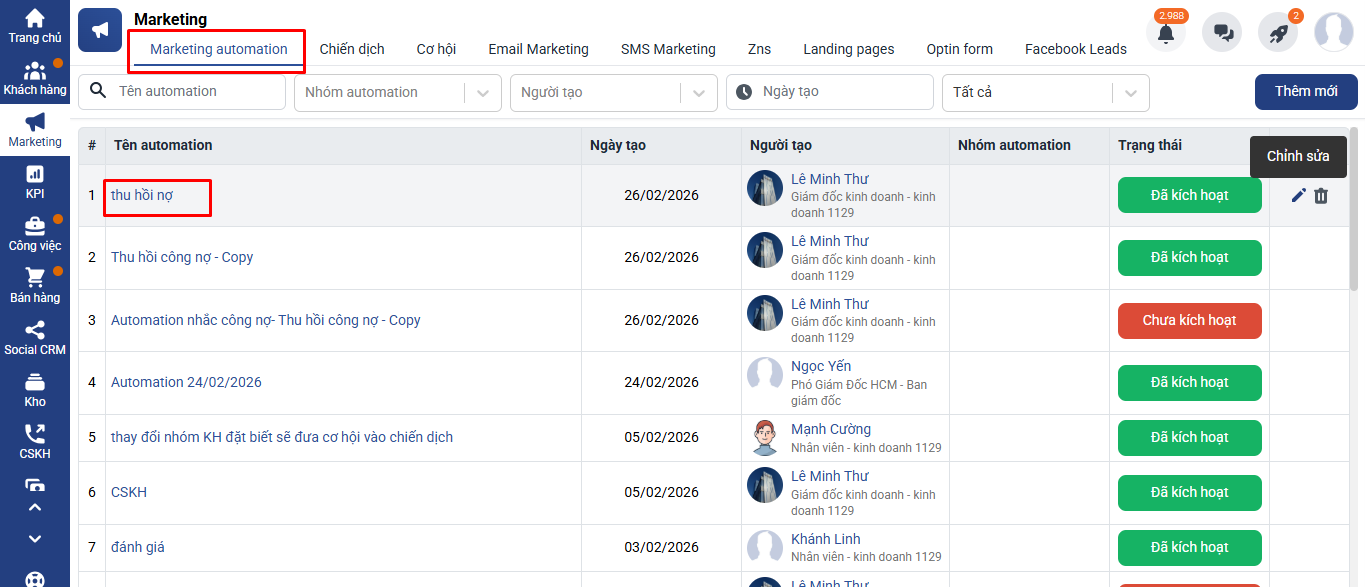Open the chat messages icon
The height and width of the screenshot is (587, 1365).
[x=1222, y=33]
